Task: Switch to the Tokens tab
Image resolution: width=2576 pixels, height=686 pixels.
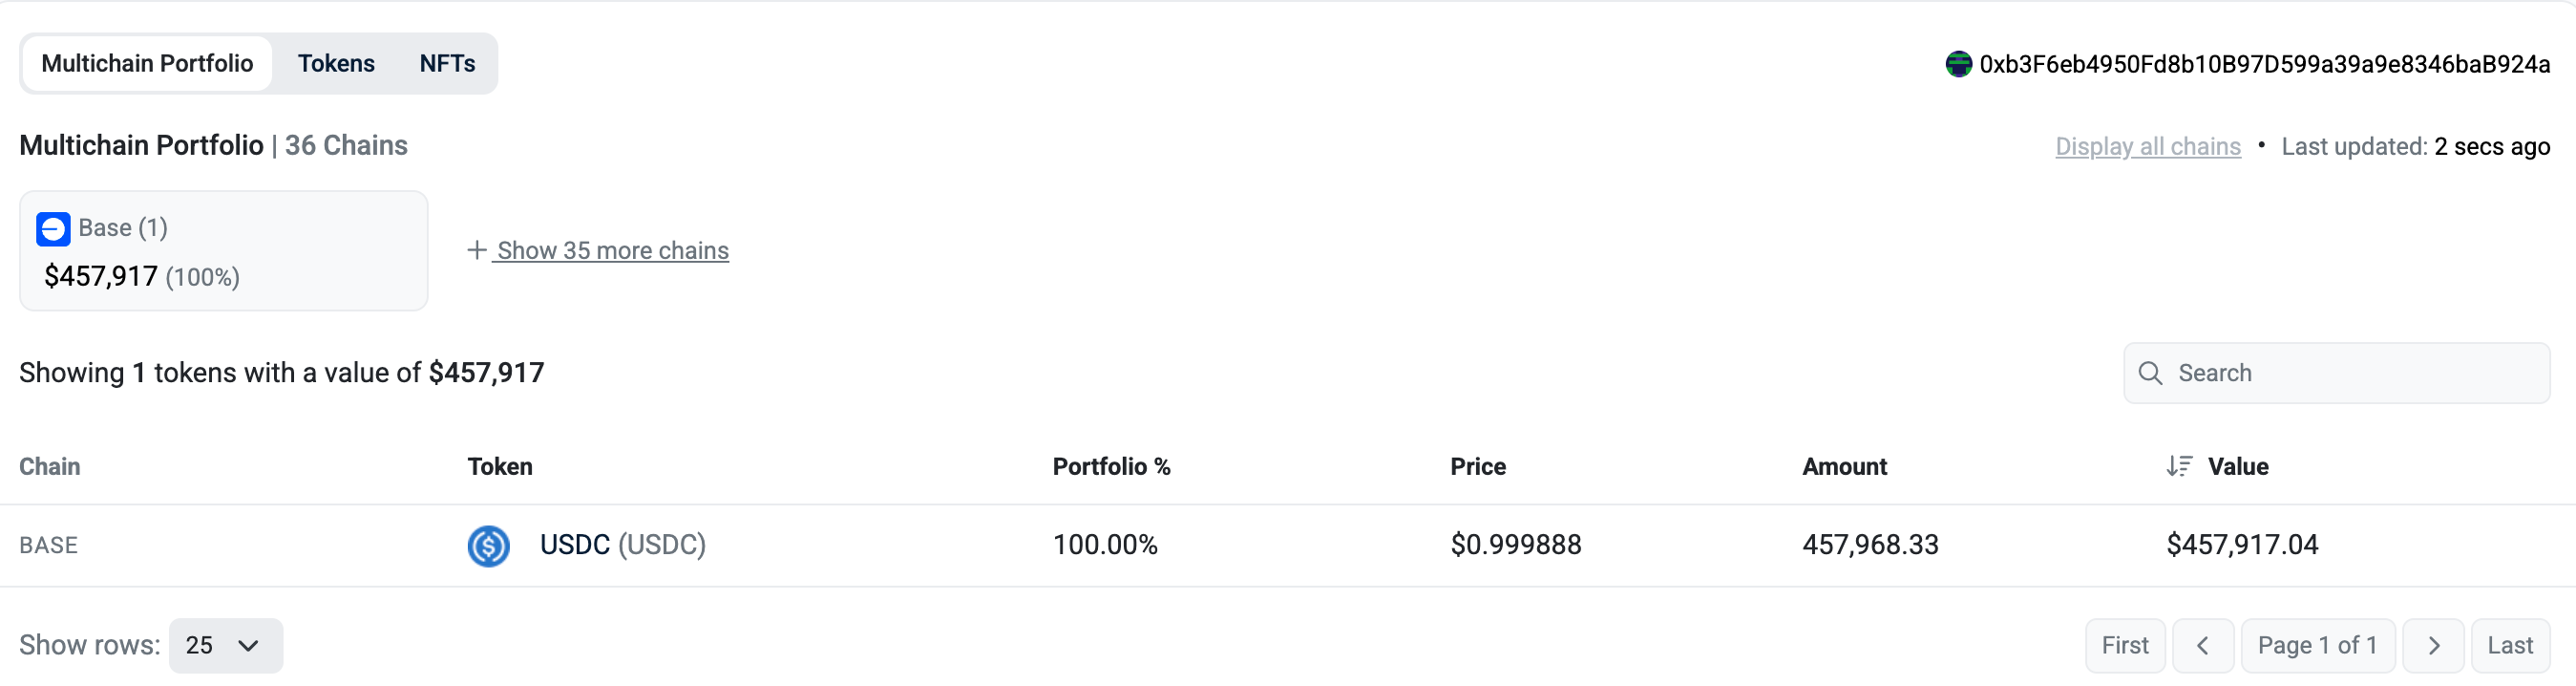Action: [336, 64]
